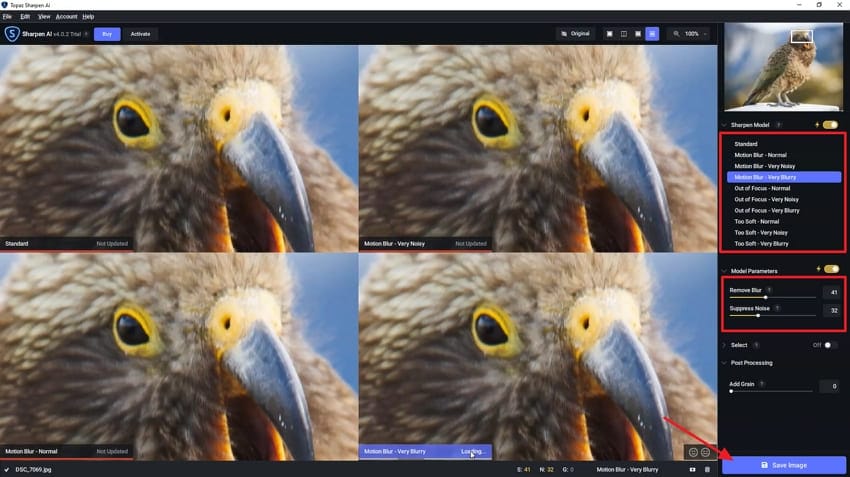Select side-by-side view layout icon
Viewport: 850px width, 477px height.
(x=638, y=34)
